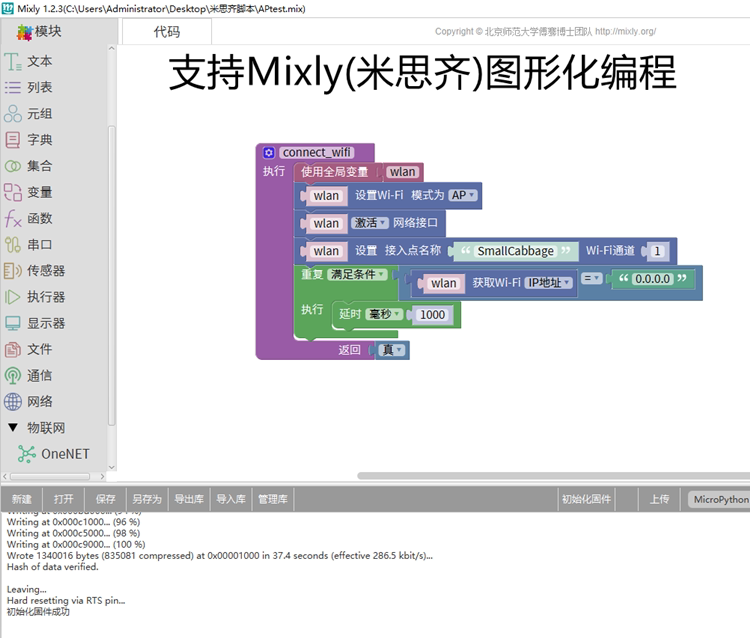Open the IP地址 dropdown
Image resolution: width=750 pixels, height=638 pixels.
coord(549,283)
